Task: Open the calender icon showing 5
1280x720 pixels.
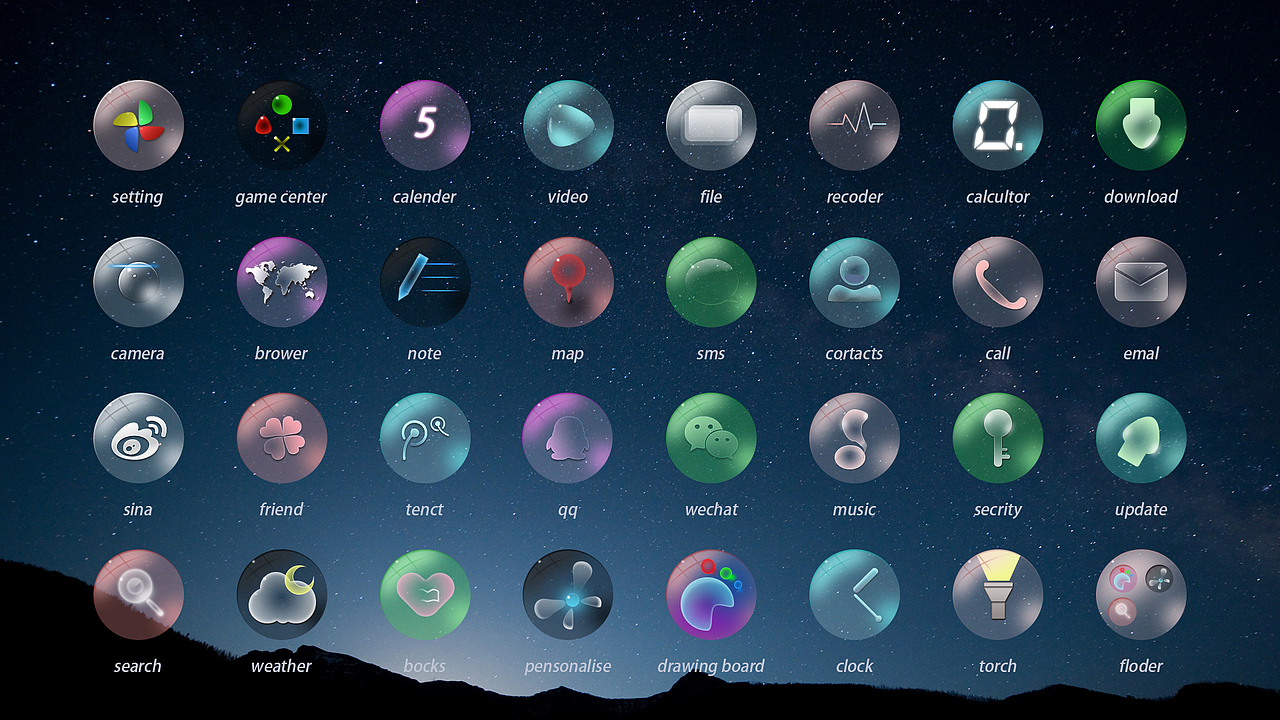Action: point(425,125)
